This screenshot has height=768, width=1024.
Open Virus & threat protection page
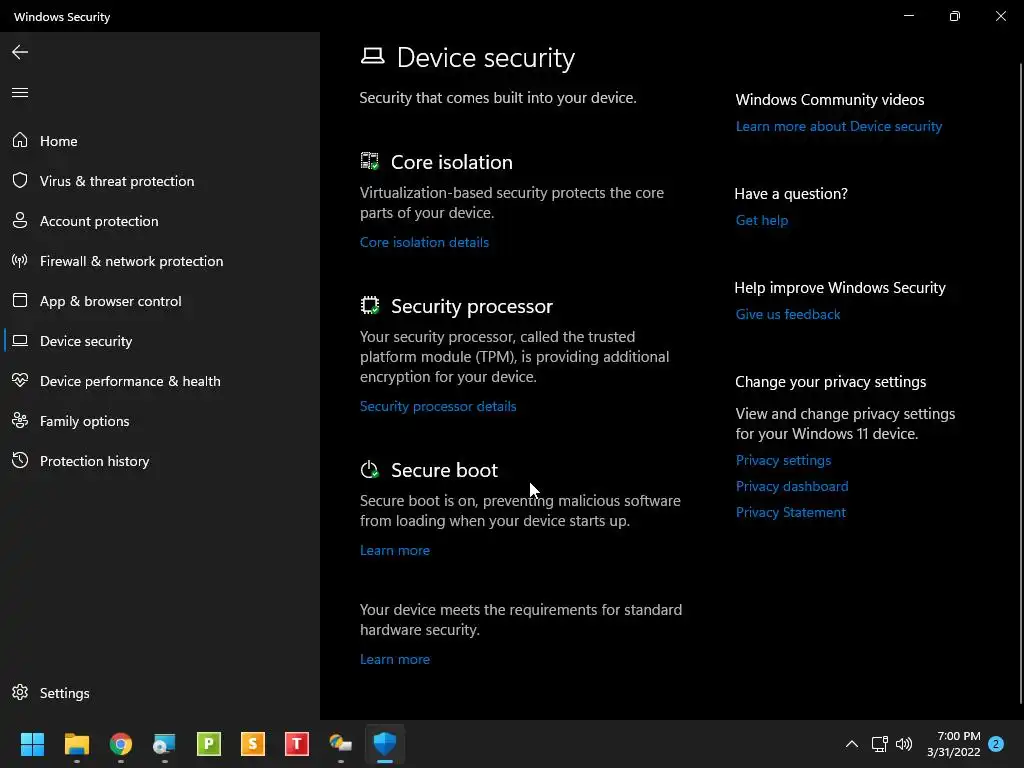pos(117,181)
